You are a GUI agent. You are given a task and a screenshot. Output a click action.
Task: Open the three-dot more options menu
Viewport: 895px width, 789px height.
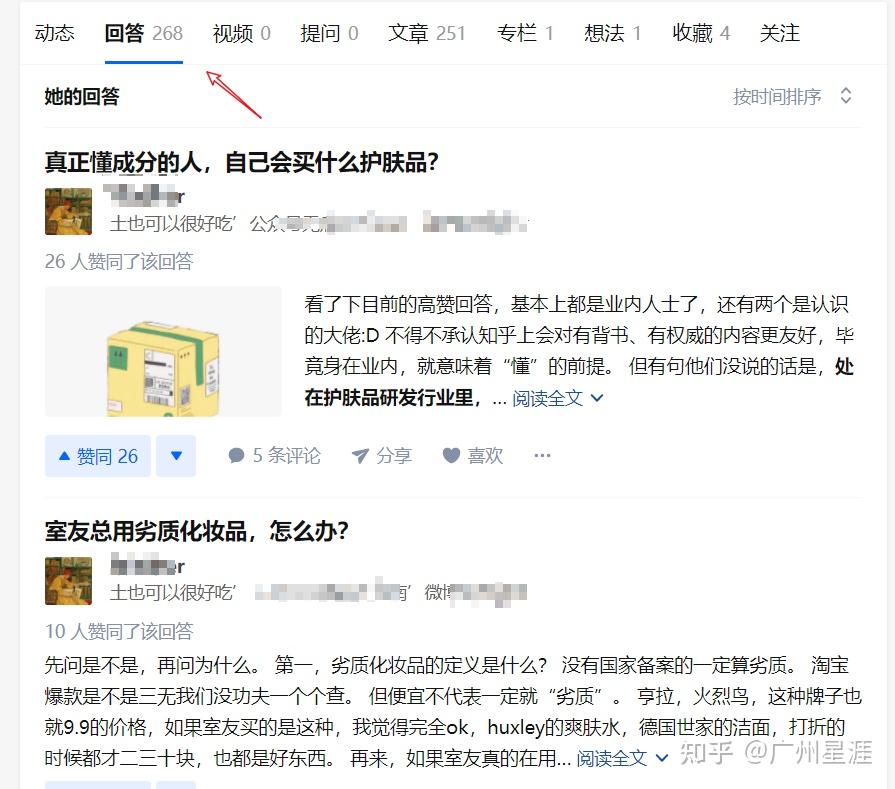point(542,456)
